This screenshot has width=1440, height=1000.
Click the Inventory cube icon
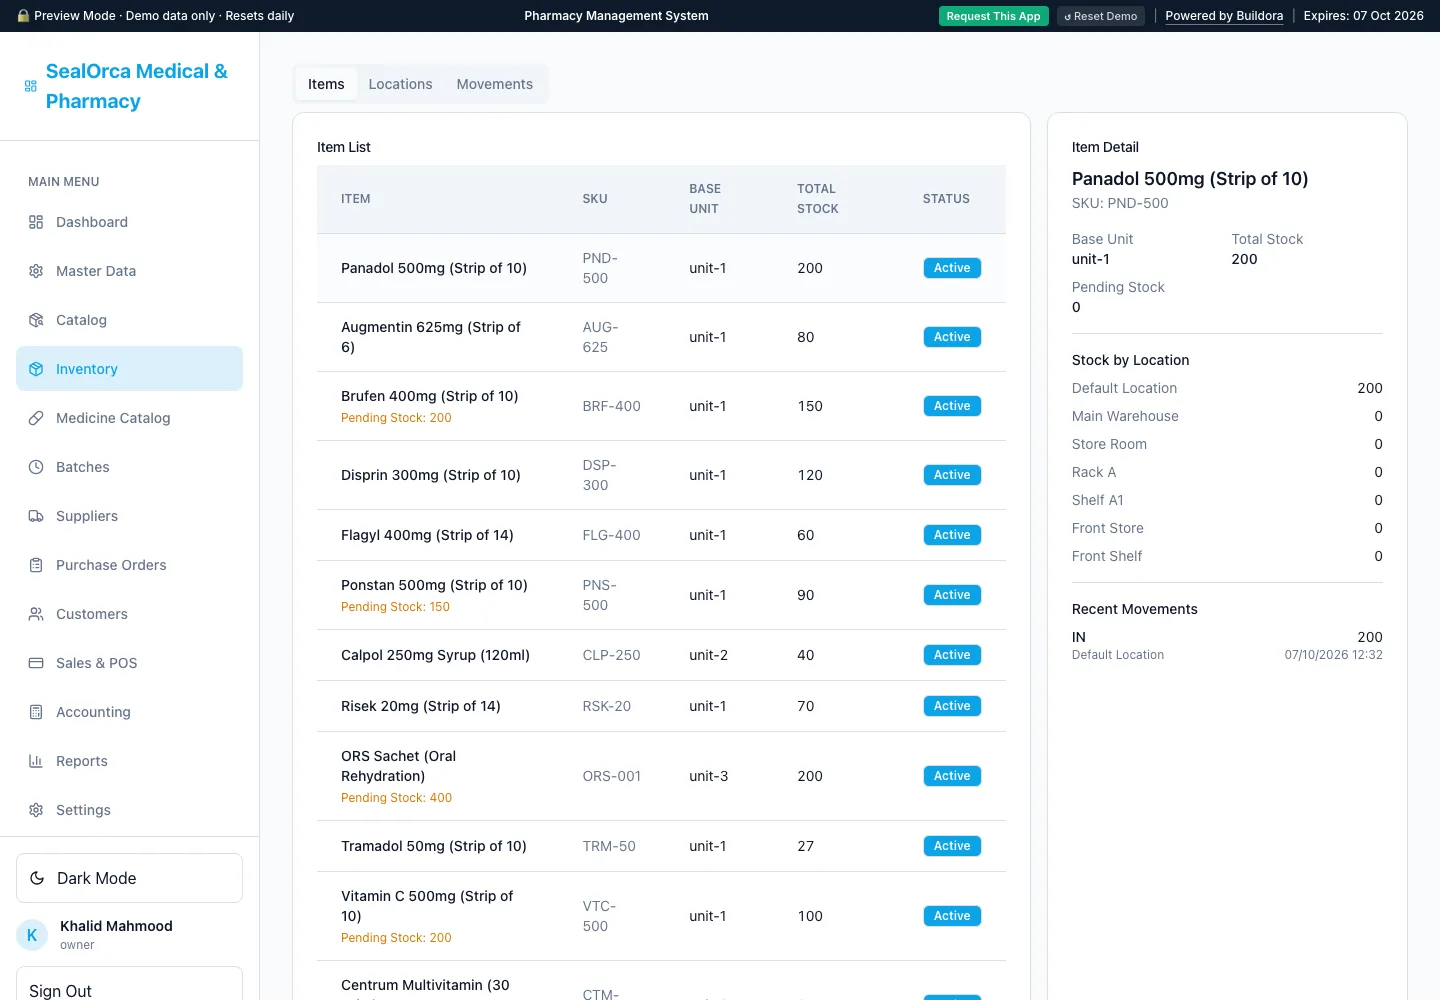[x=36, y=369]
